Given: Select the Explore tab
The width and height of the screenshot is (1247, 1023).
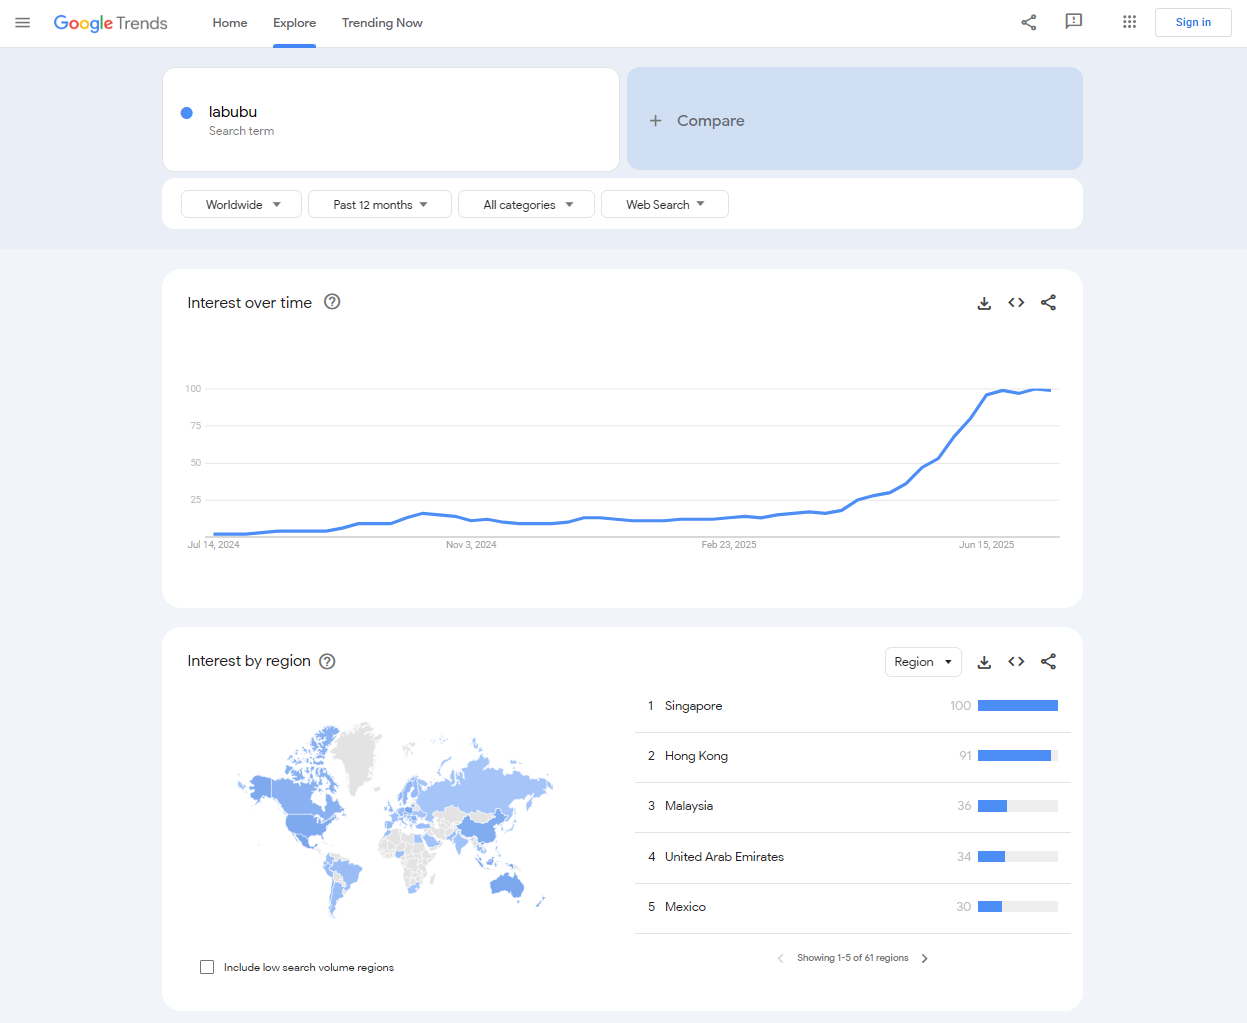Looking at the screenshot, I should click(x=294, y=23).
